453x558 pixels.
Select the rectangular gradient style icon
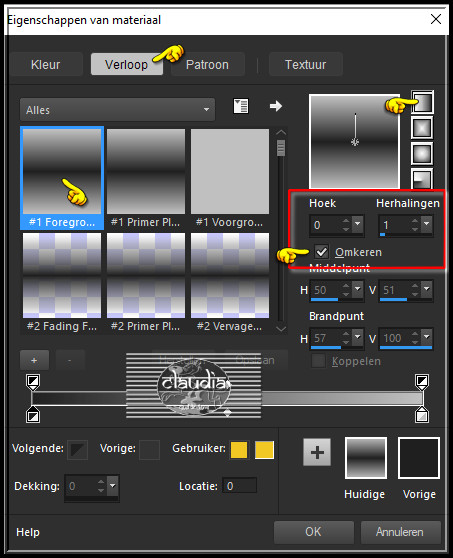point(422,128)
